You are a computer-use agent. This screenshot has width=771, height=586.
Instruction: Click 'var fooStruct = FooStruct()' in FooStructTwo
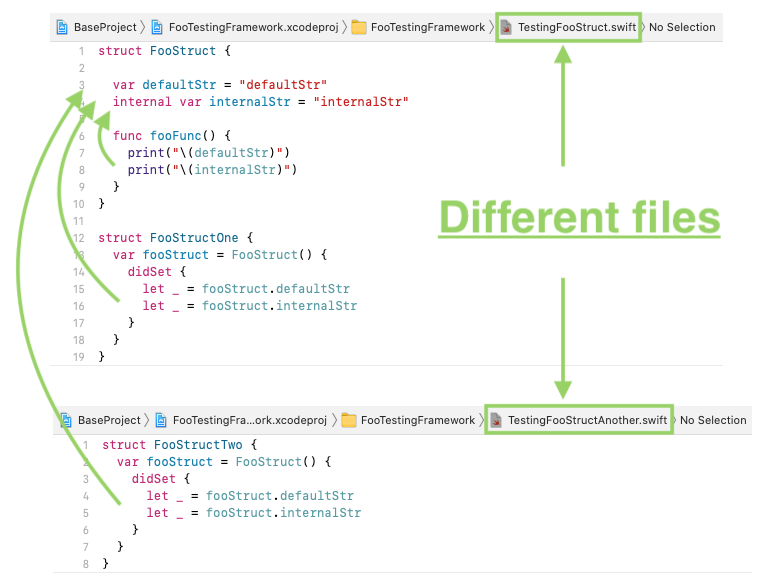click(x=224, y=462)
